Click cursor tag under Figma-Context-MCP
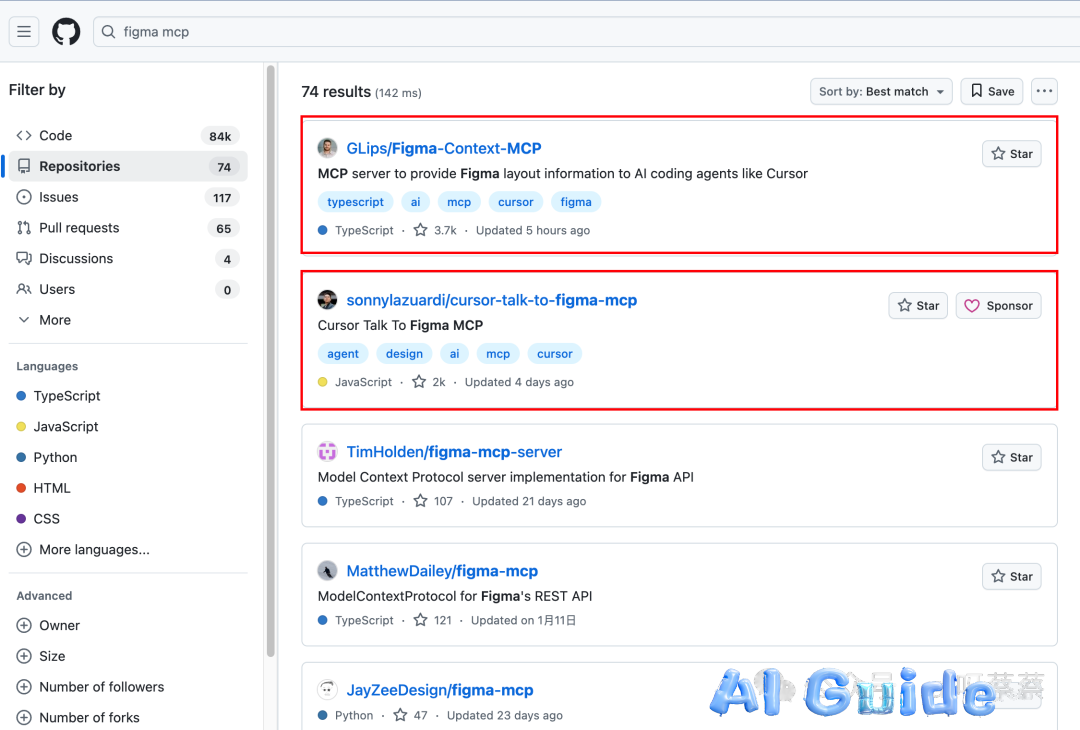Viewport: 1080px width, 730px height. (x=516, y=202)
